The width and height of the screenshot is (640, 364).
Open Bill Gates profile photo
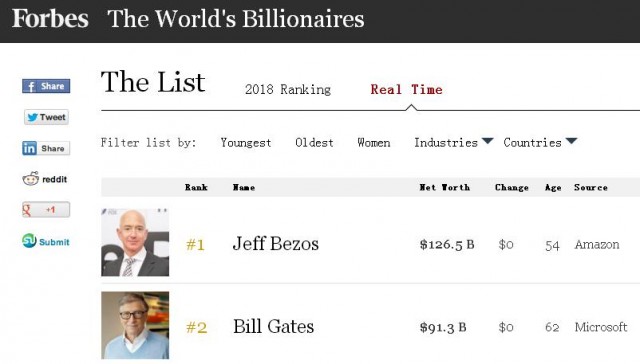[x=135, y=325]
